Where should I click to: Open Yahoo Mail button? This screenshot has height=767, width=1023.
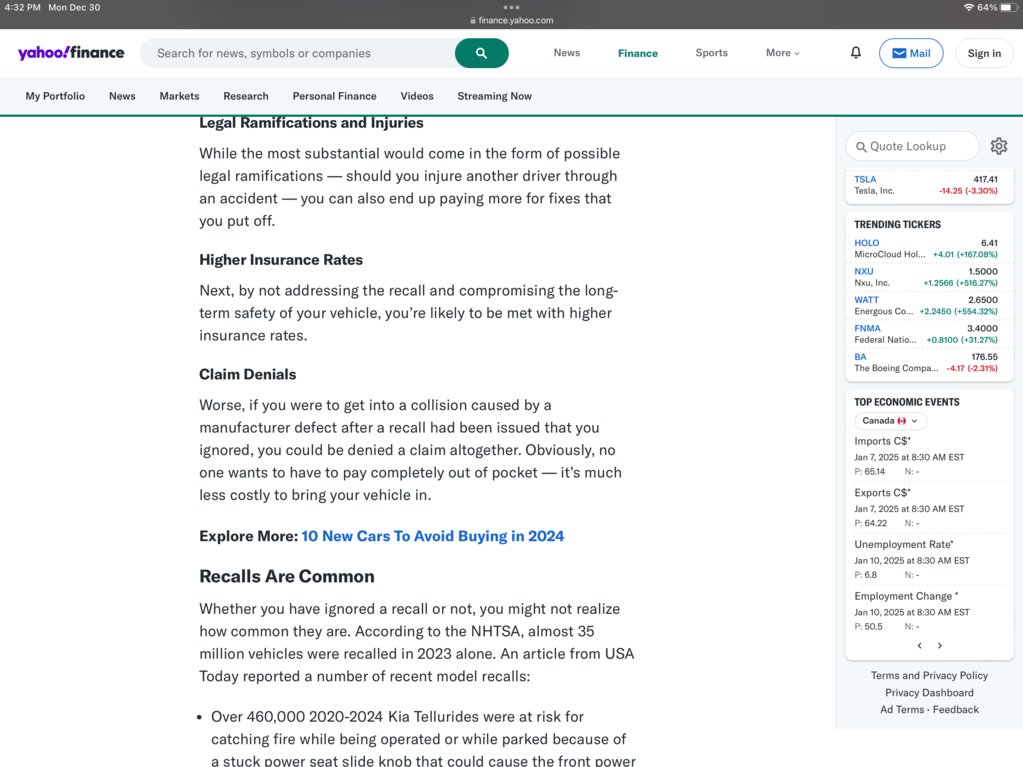coord(911,53)
